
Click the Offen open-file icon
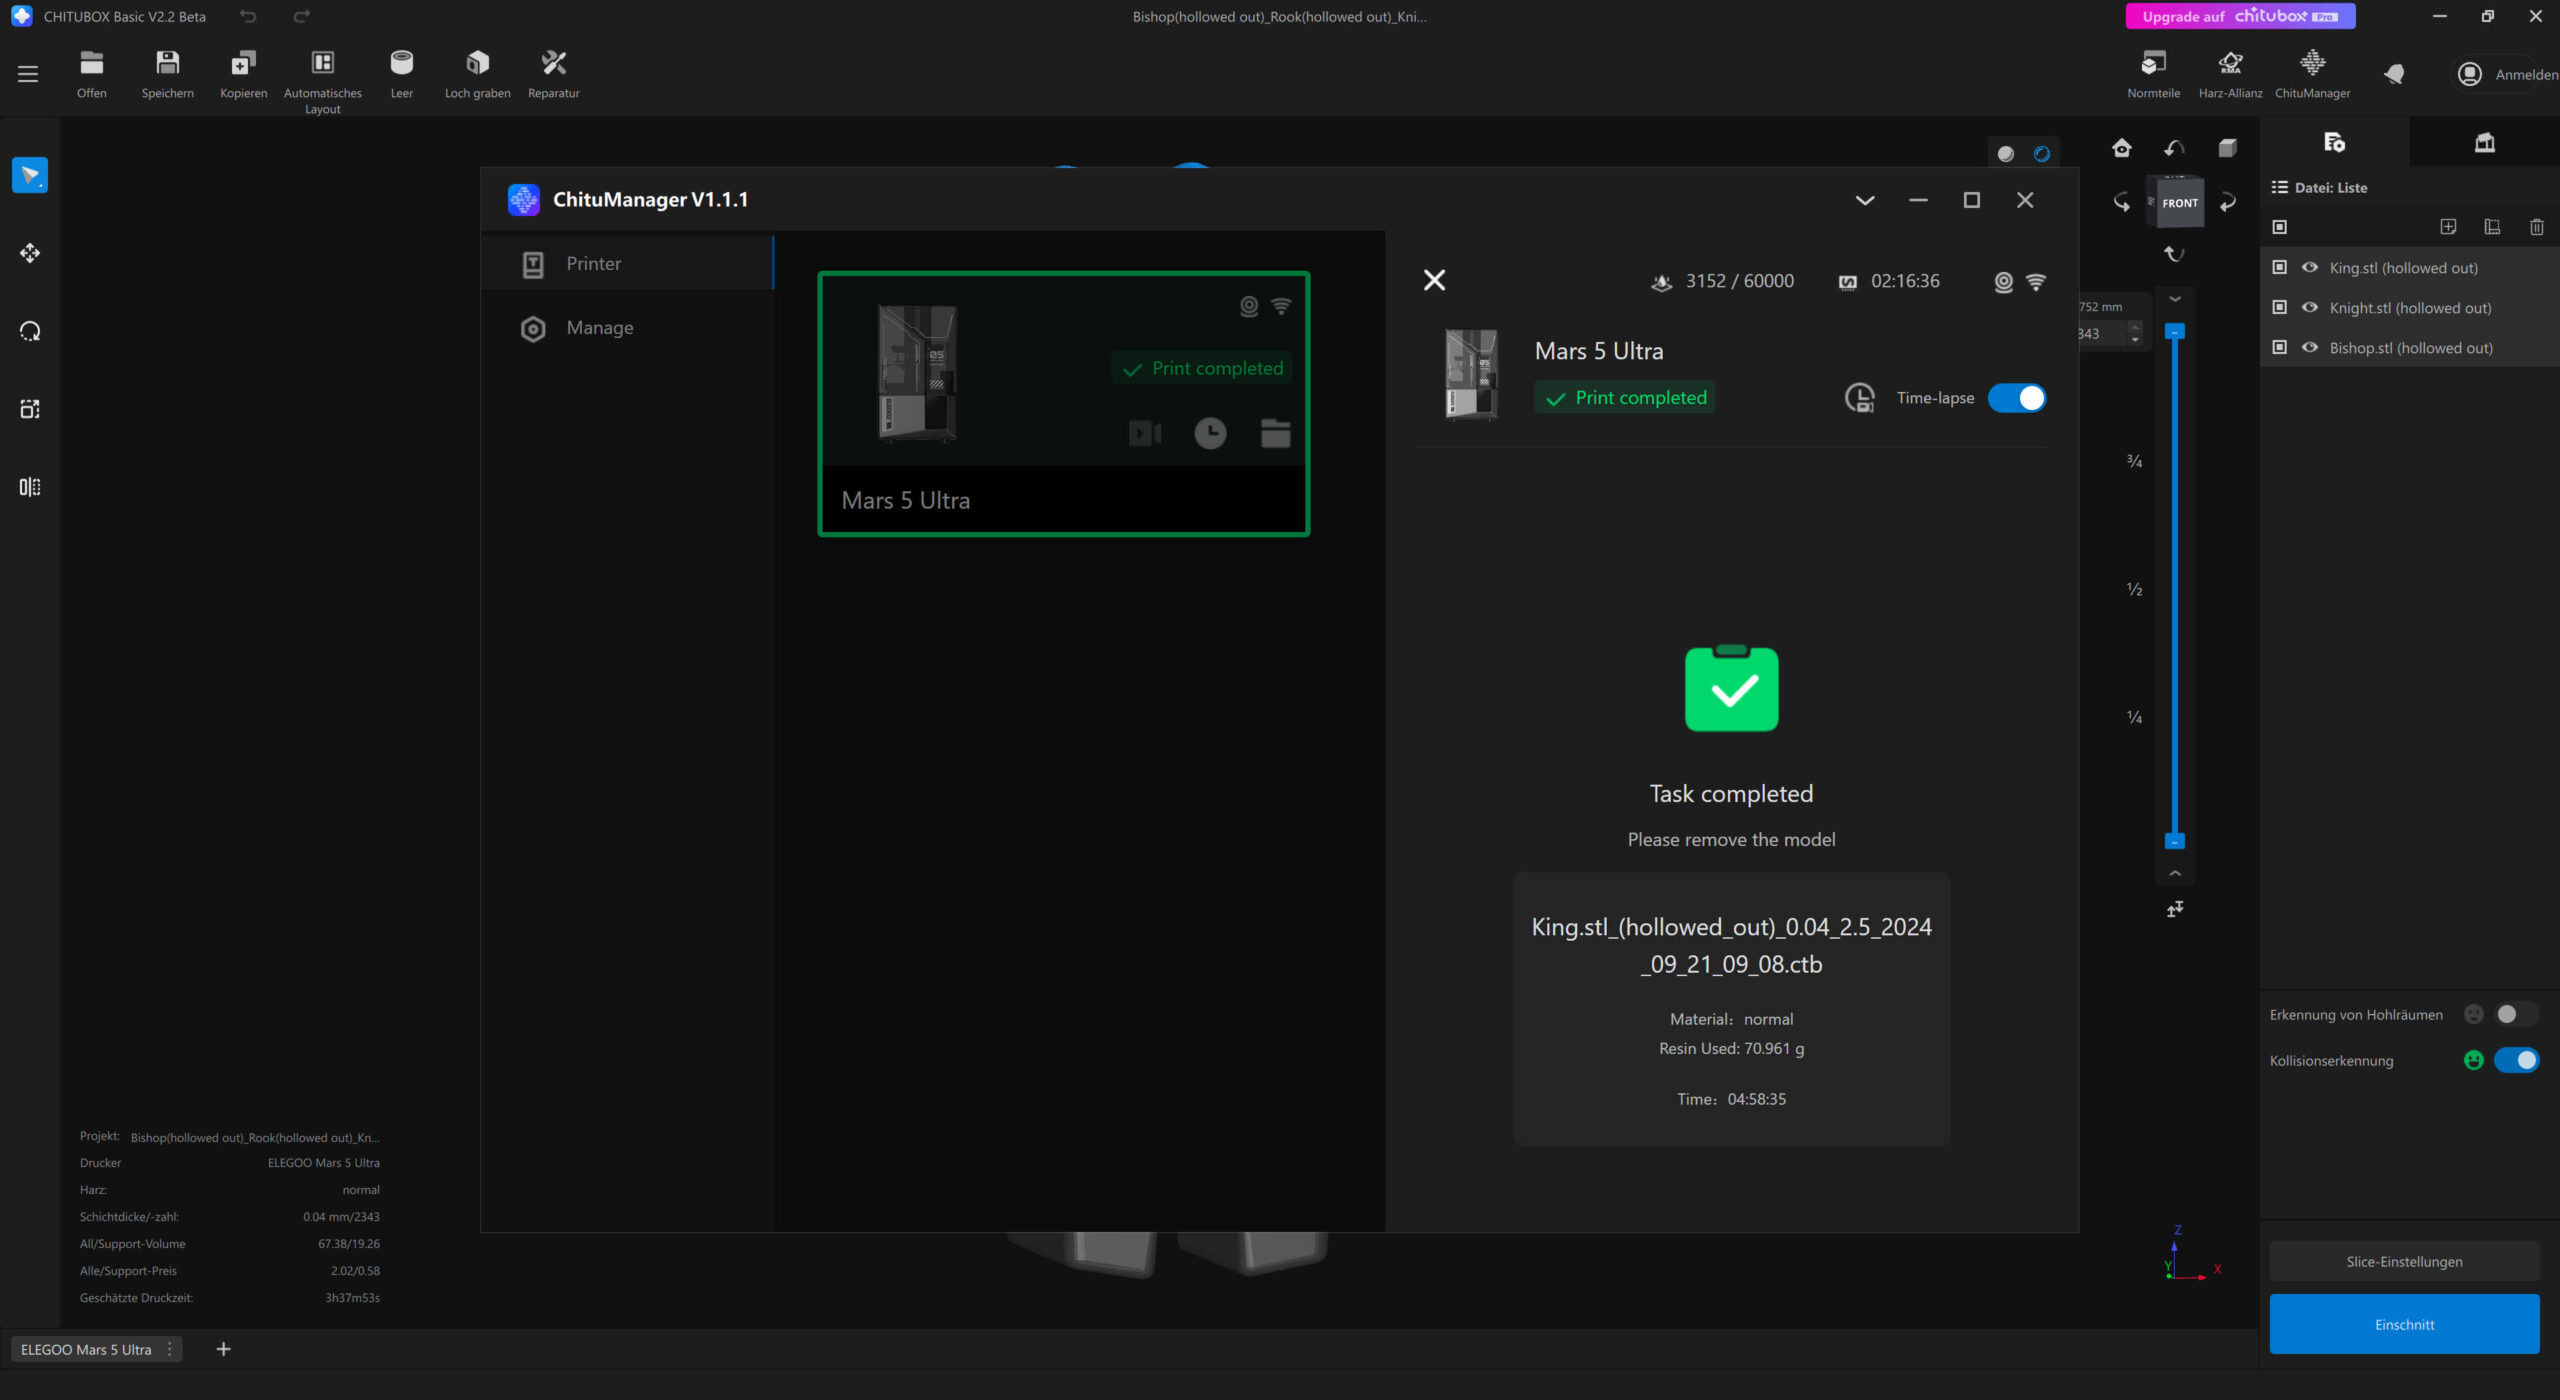click(91, 74)
